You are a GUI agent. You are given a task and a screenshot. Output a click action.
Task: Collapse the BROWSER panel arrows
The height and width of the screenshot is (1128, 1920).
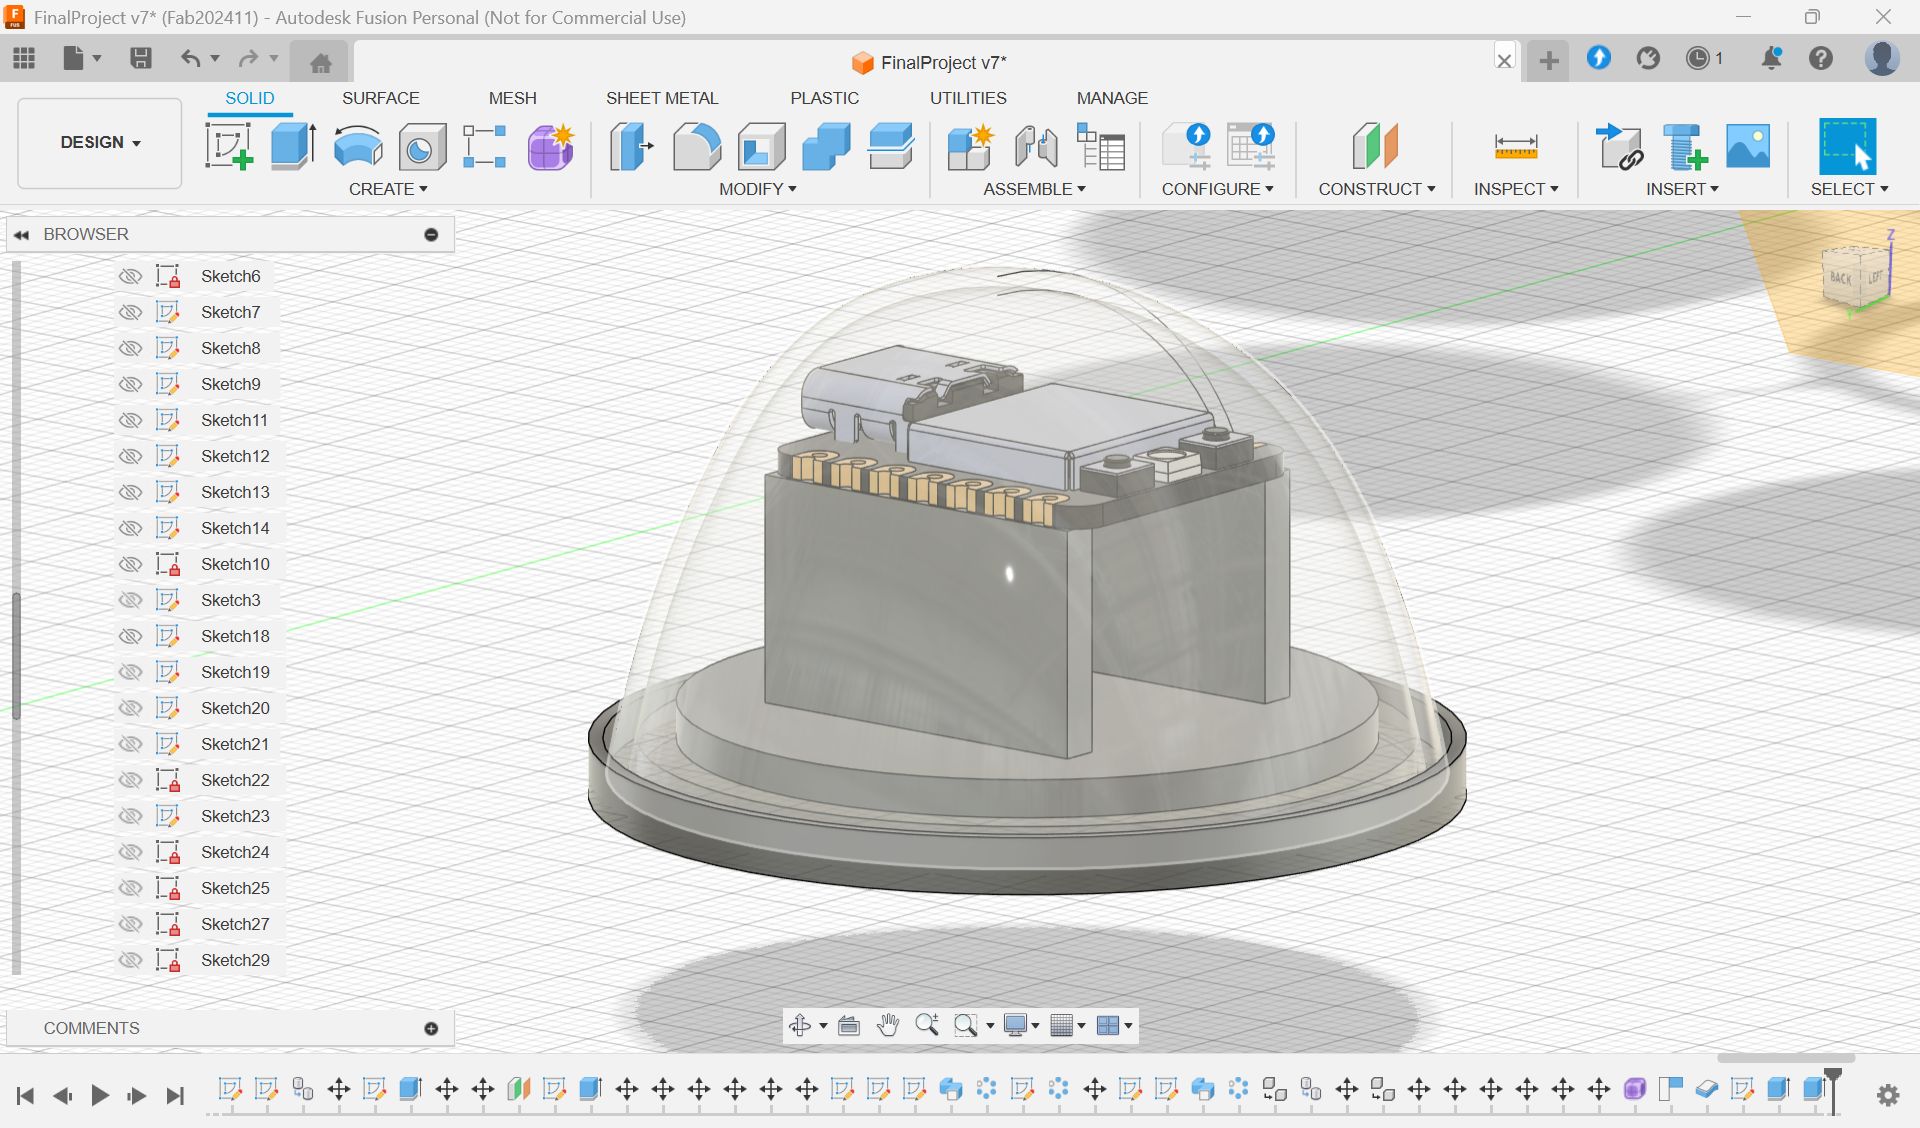click(21, 235)
